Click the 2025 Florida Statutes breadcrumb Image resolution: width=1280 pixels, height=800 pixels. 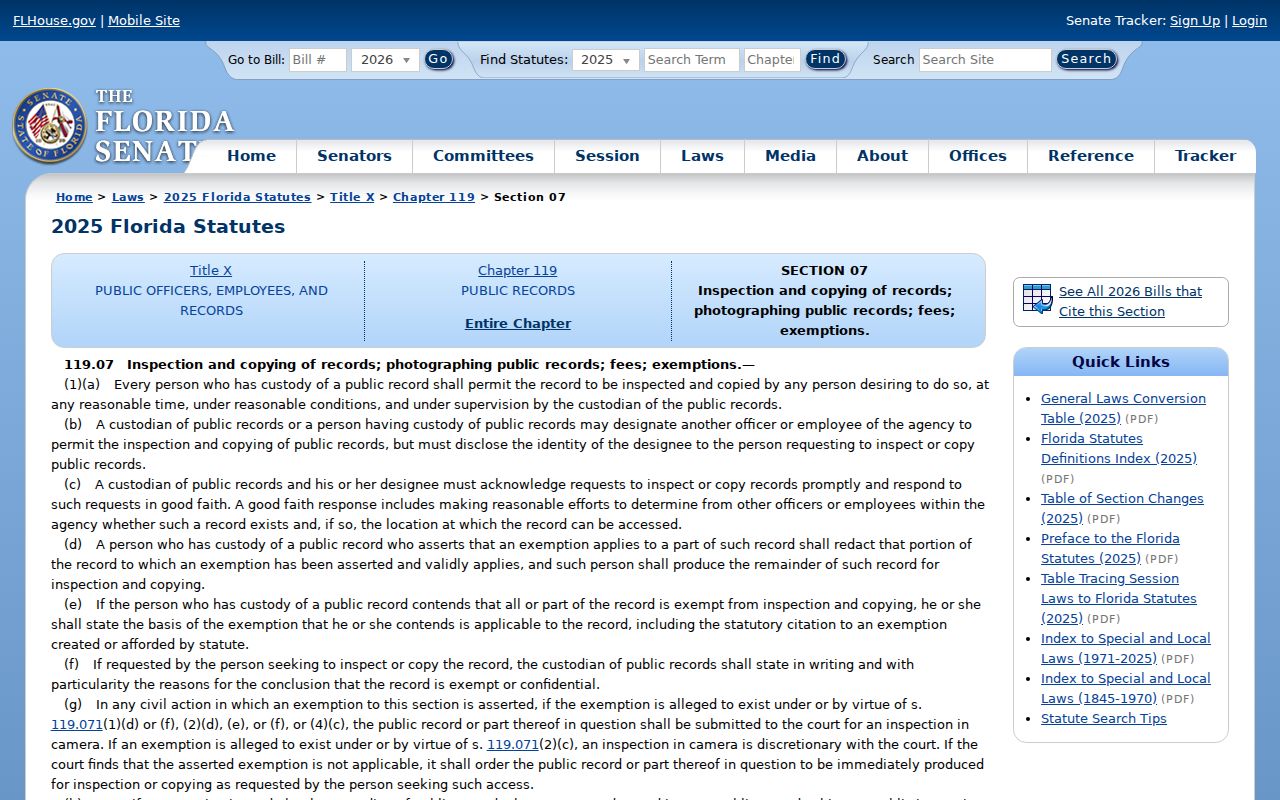point(237,197)
